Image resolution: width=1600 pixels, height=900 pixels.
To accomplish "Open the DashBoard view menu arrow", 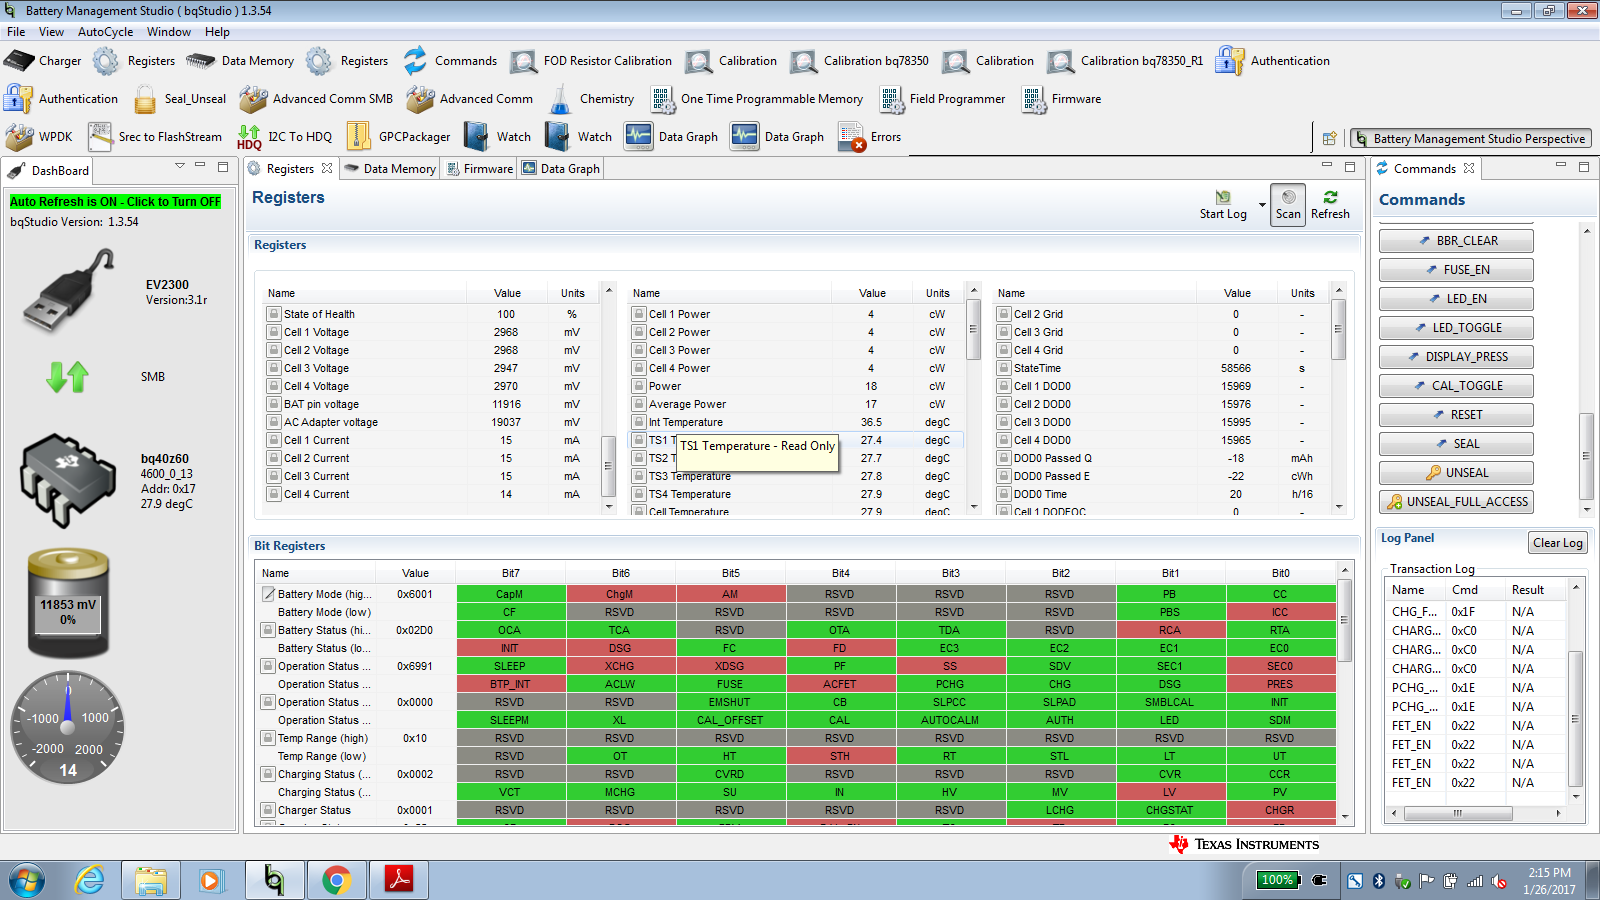I will tap(180, 166).
